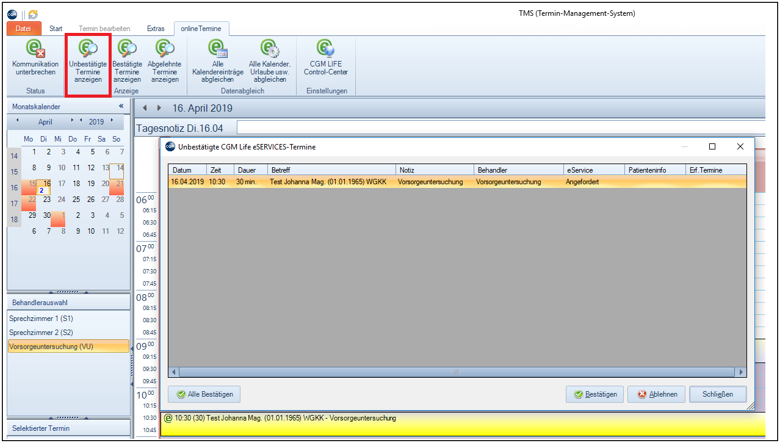Sort by Datum column header
The height and width of the screenshot is (443, 780).
coord(188,170)
